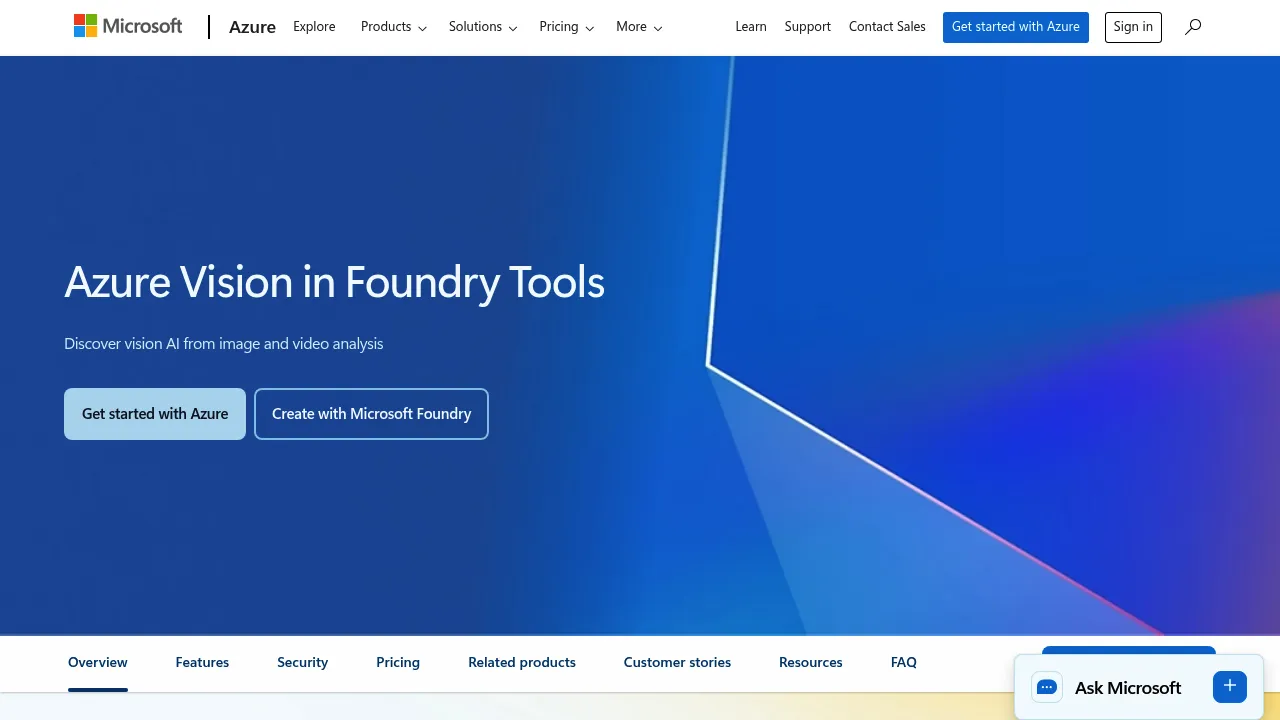Click the Contact Sales link

[887, 27]
